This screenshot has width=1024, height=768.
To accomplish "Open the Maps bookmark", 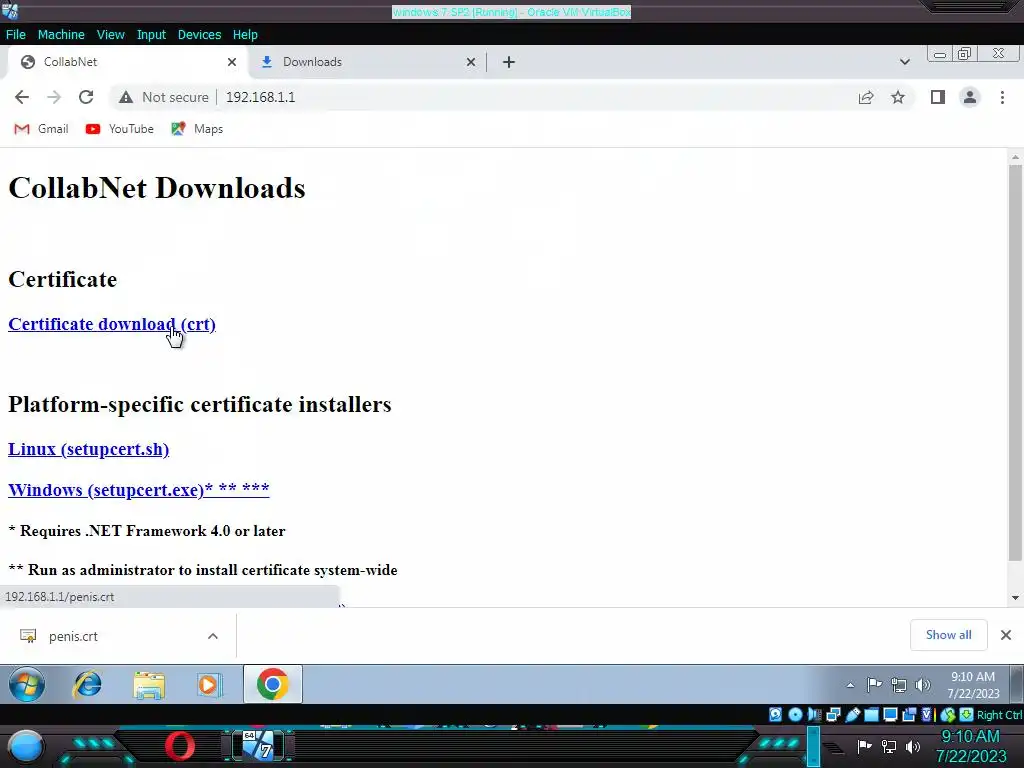I will point(197,129).
